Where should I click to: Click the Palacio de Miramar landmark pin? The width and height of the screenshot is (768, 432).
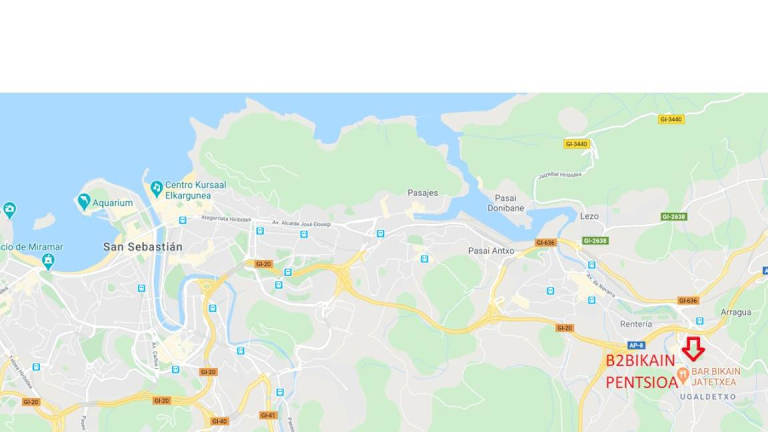pyautogui.click(x=48, y=262)
